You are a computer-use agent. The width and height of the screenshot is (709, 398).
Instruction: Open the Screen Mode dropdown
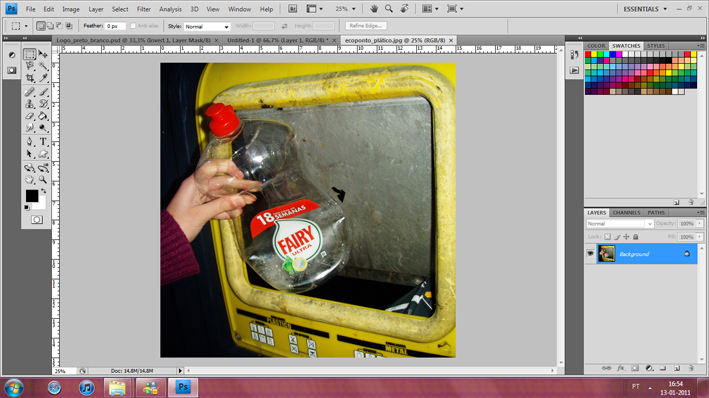click(455, 9)
